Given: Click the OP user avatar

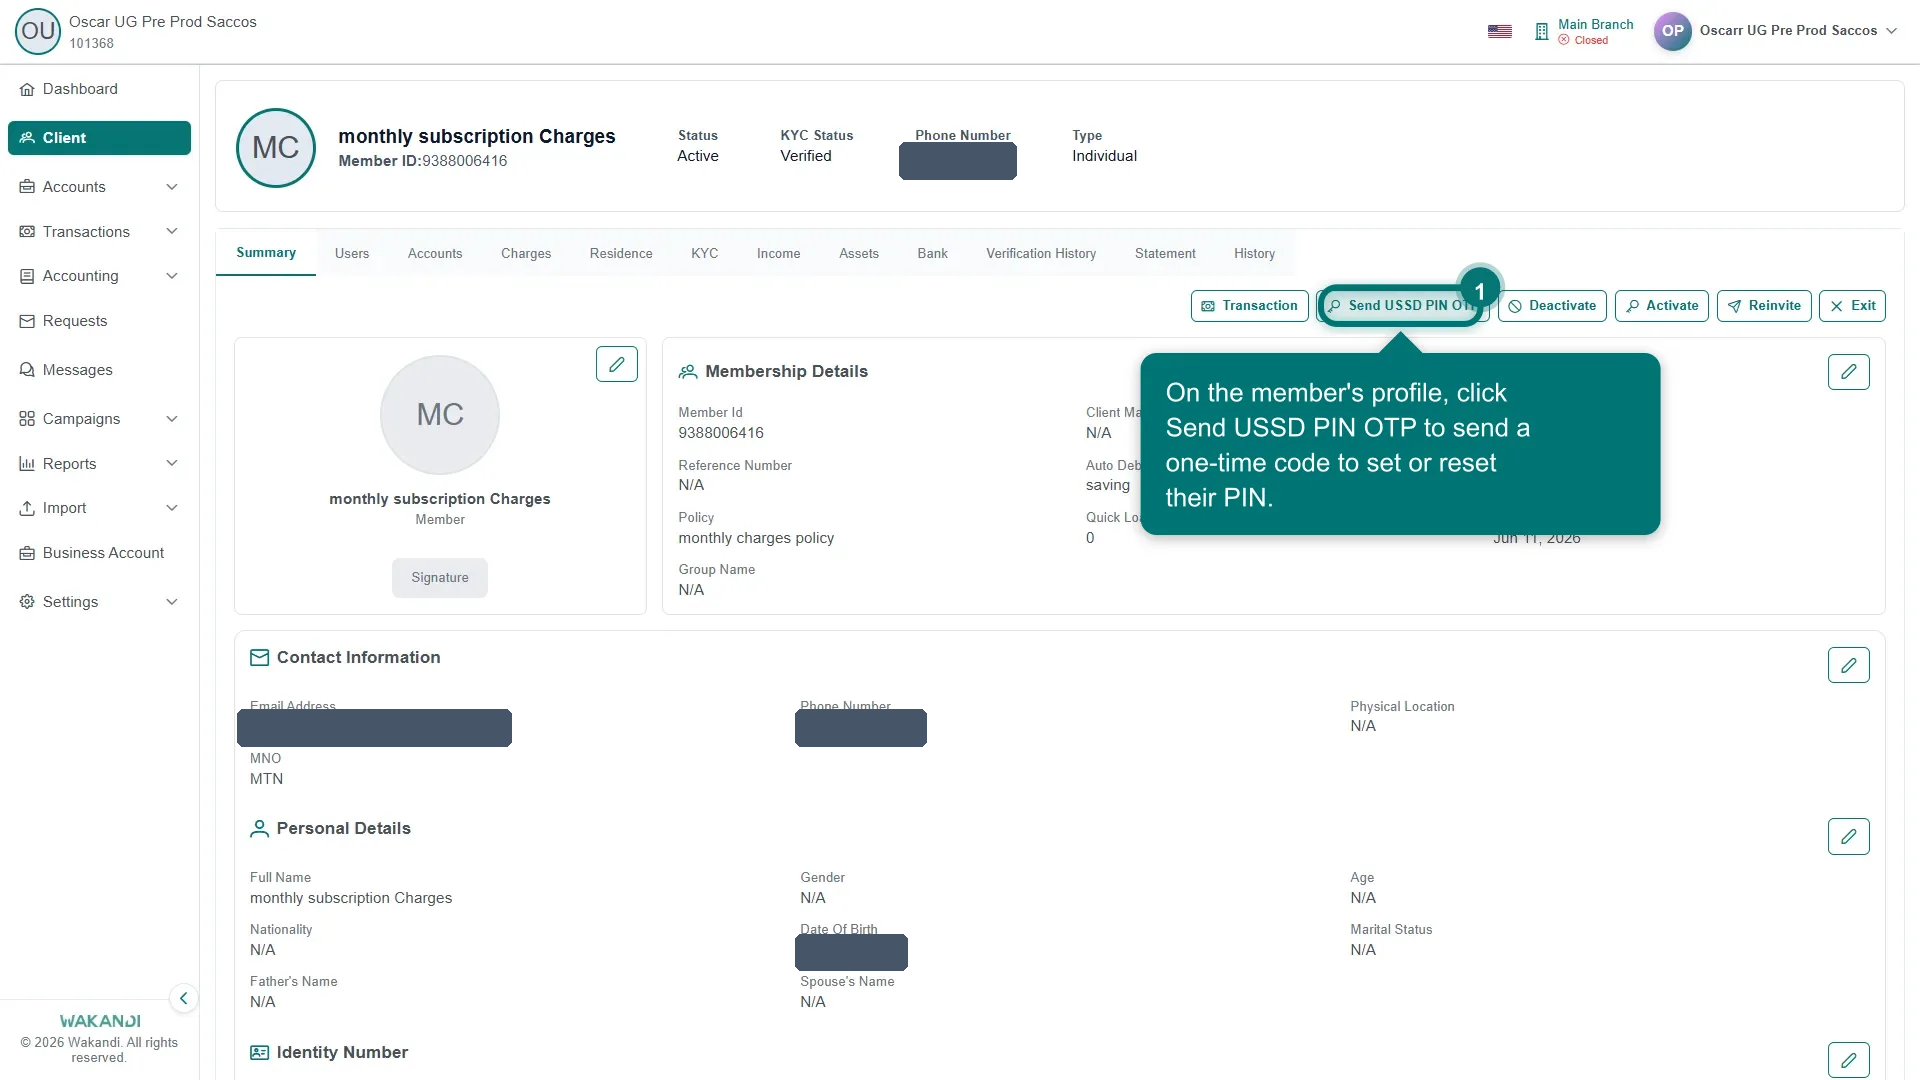Looking at the screenshot, I should pos(1672,31).
